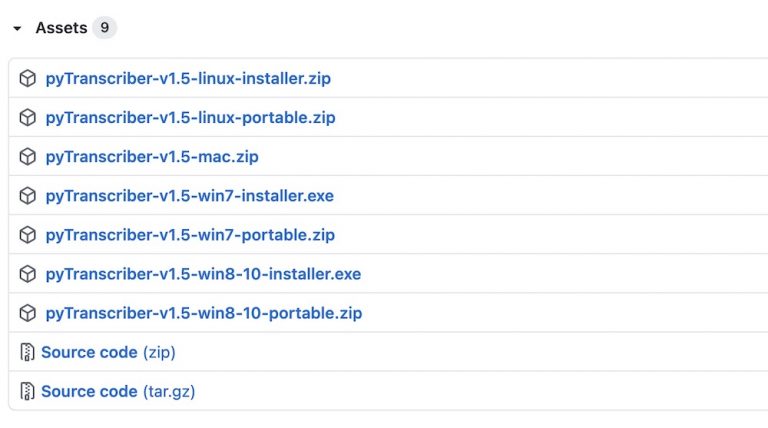
Task: Download pyTranscriber-v1.5-linux-portable.zip
Action: (x=190, y=117)
